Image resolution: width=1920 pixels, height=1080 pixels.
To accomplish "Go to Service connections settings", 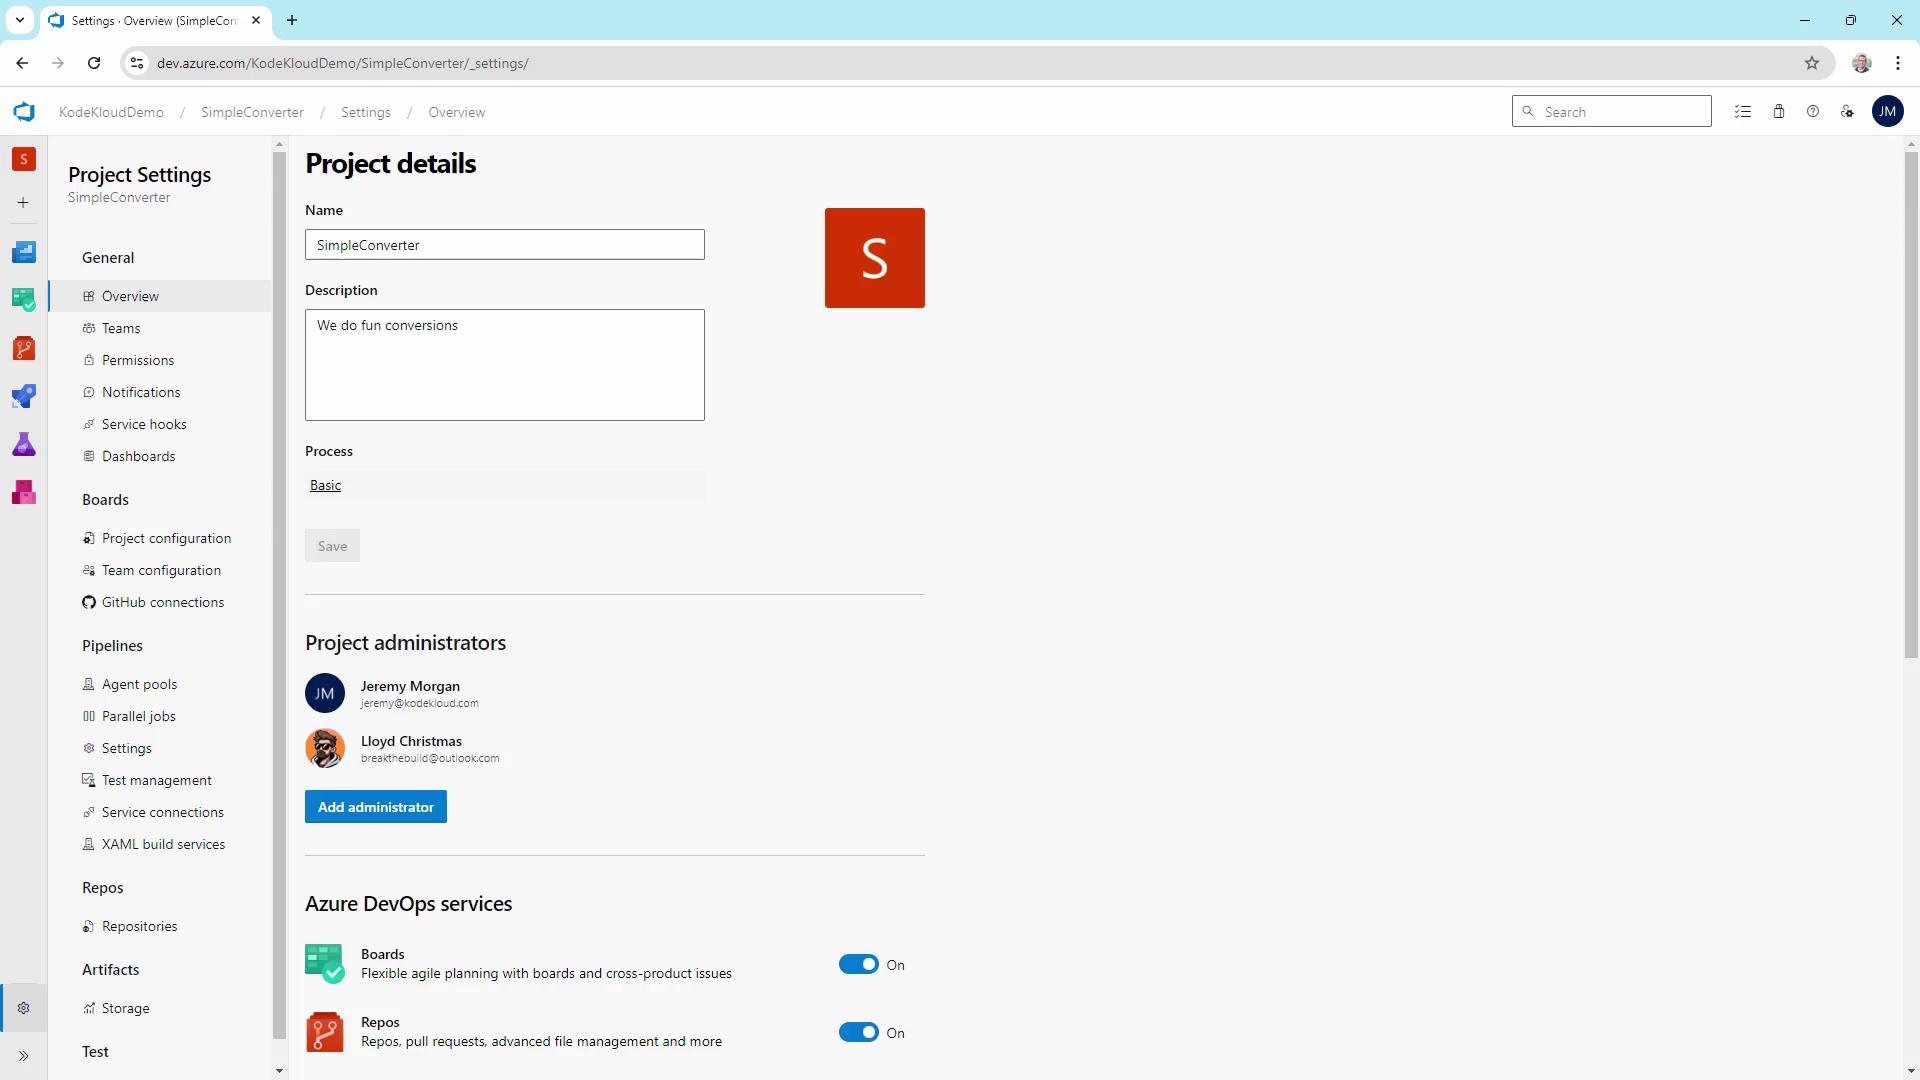I will 162,812.
